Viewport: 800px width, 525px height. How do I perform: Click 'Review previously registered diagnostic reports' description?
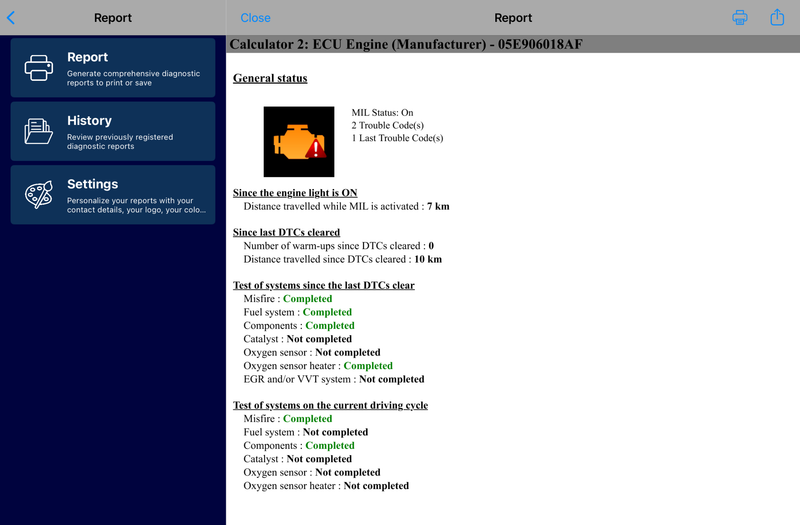click(x=120, y=141)
